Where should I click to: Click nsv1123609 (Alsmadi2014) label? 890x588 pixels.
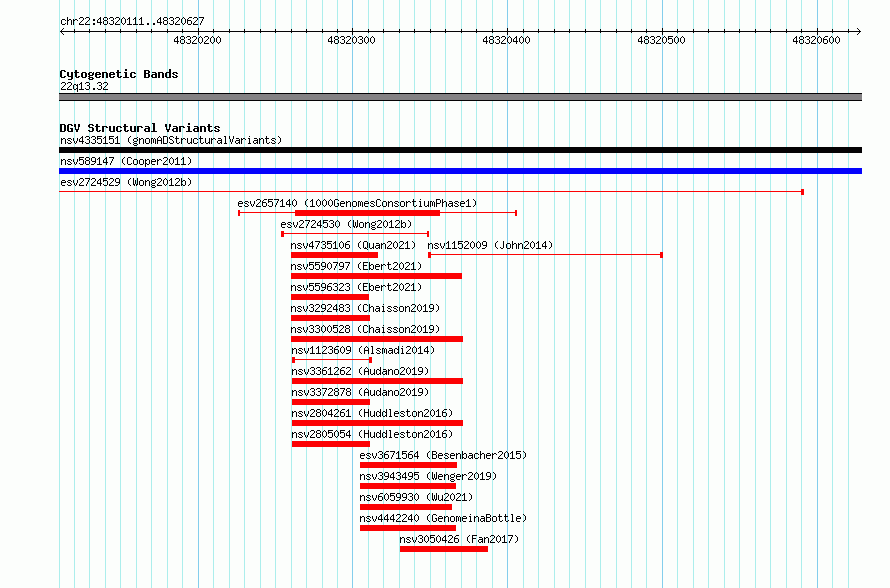(363, 350)
